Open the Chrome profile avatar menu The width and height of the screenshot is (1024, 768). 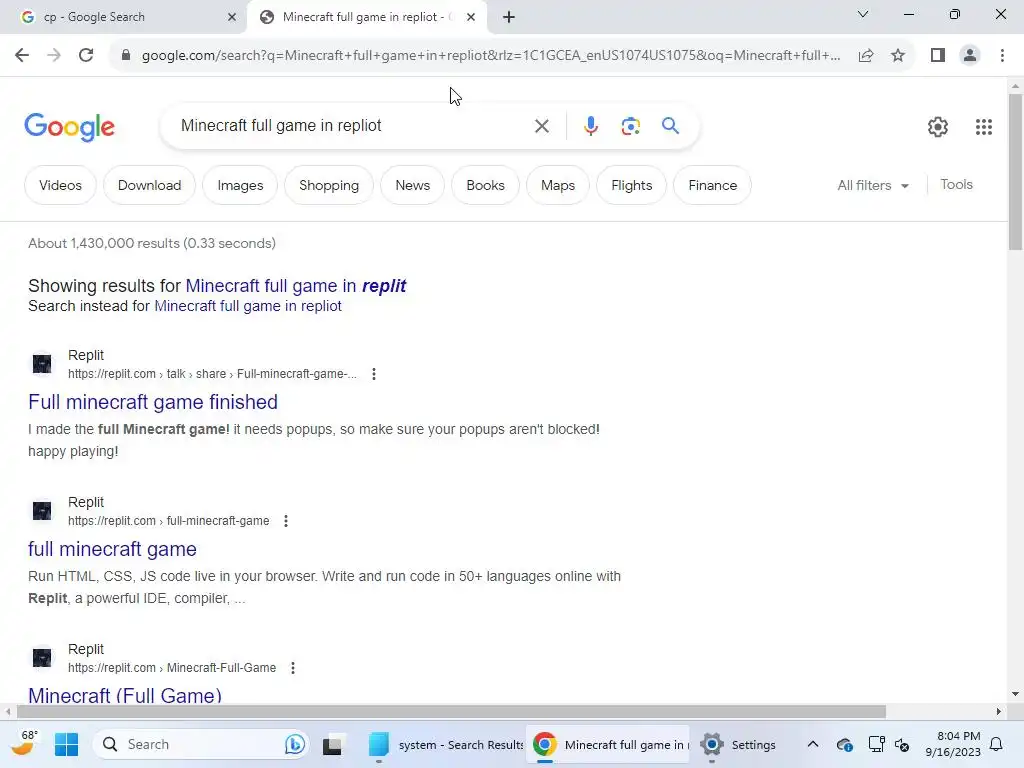(x=970, y=55)
